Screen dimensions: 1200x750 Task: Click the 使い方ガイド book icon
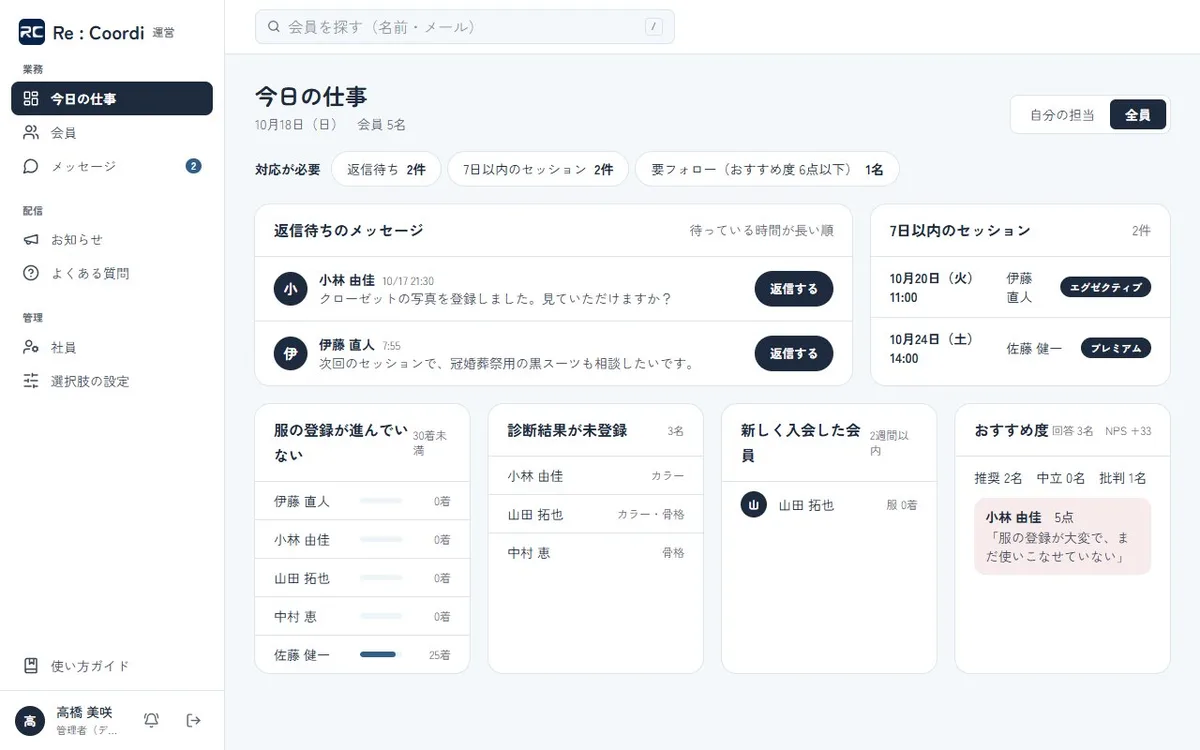click(31, 666)
